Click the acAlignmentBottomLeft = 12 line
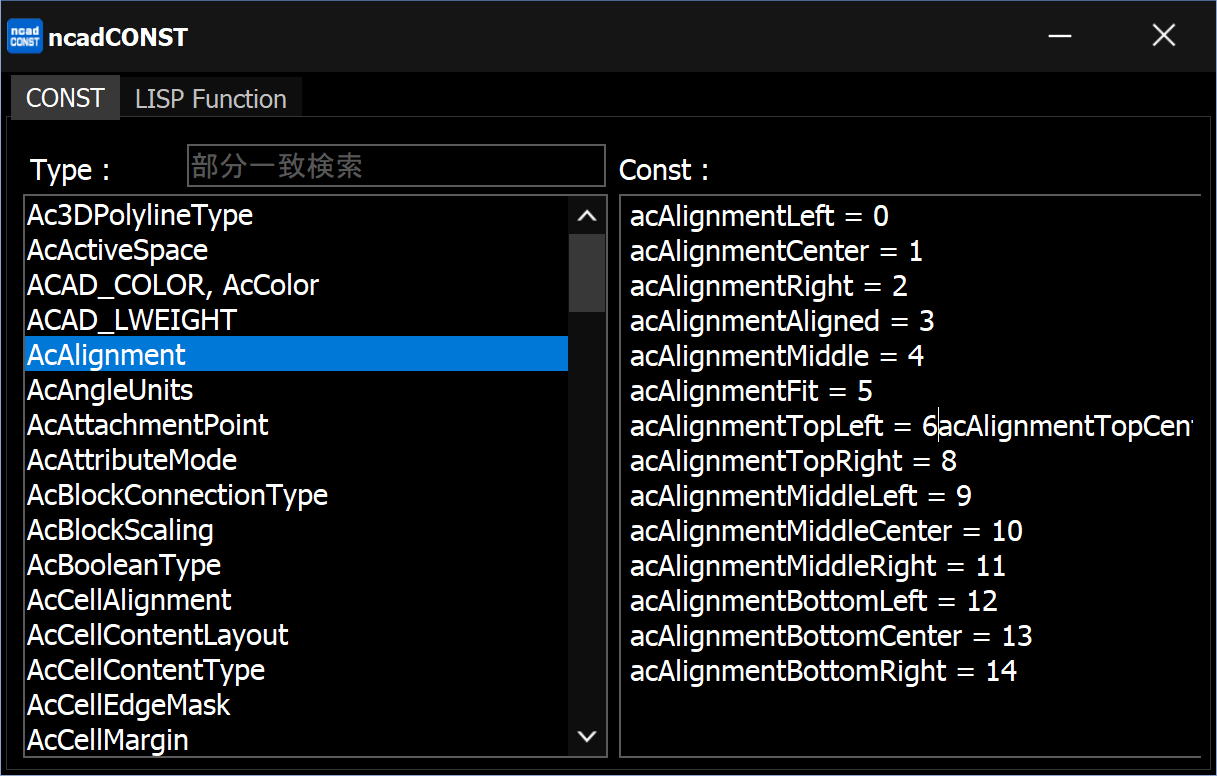Image resolution: width=1217 pixels, height=776 pixels. click(x=814, y=601)
